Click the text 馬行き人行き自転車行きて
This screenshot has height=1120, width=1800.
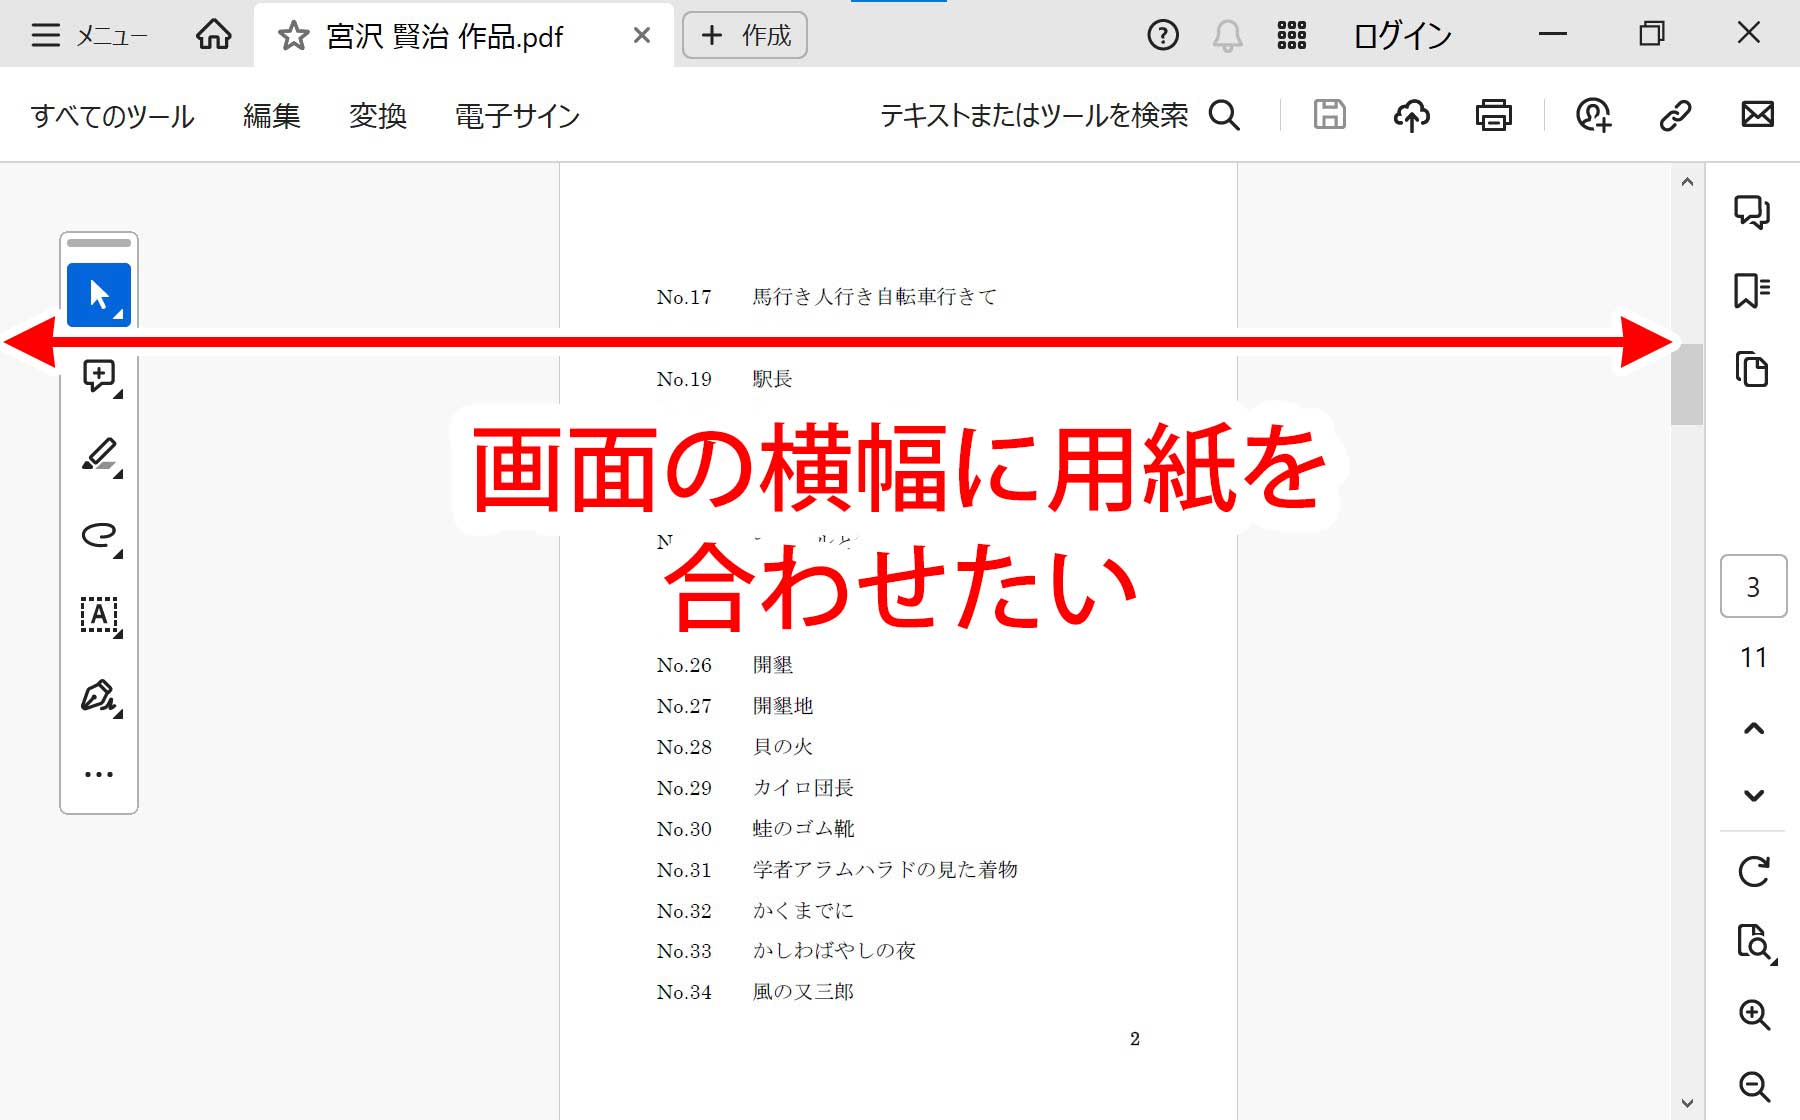click(x=874, y=297)
